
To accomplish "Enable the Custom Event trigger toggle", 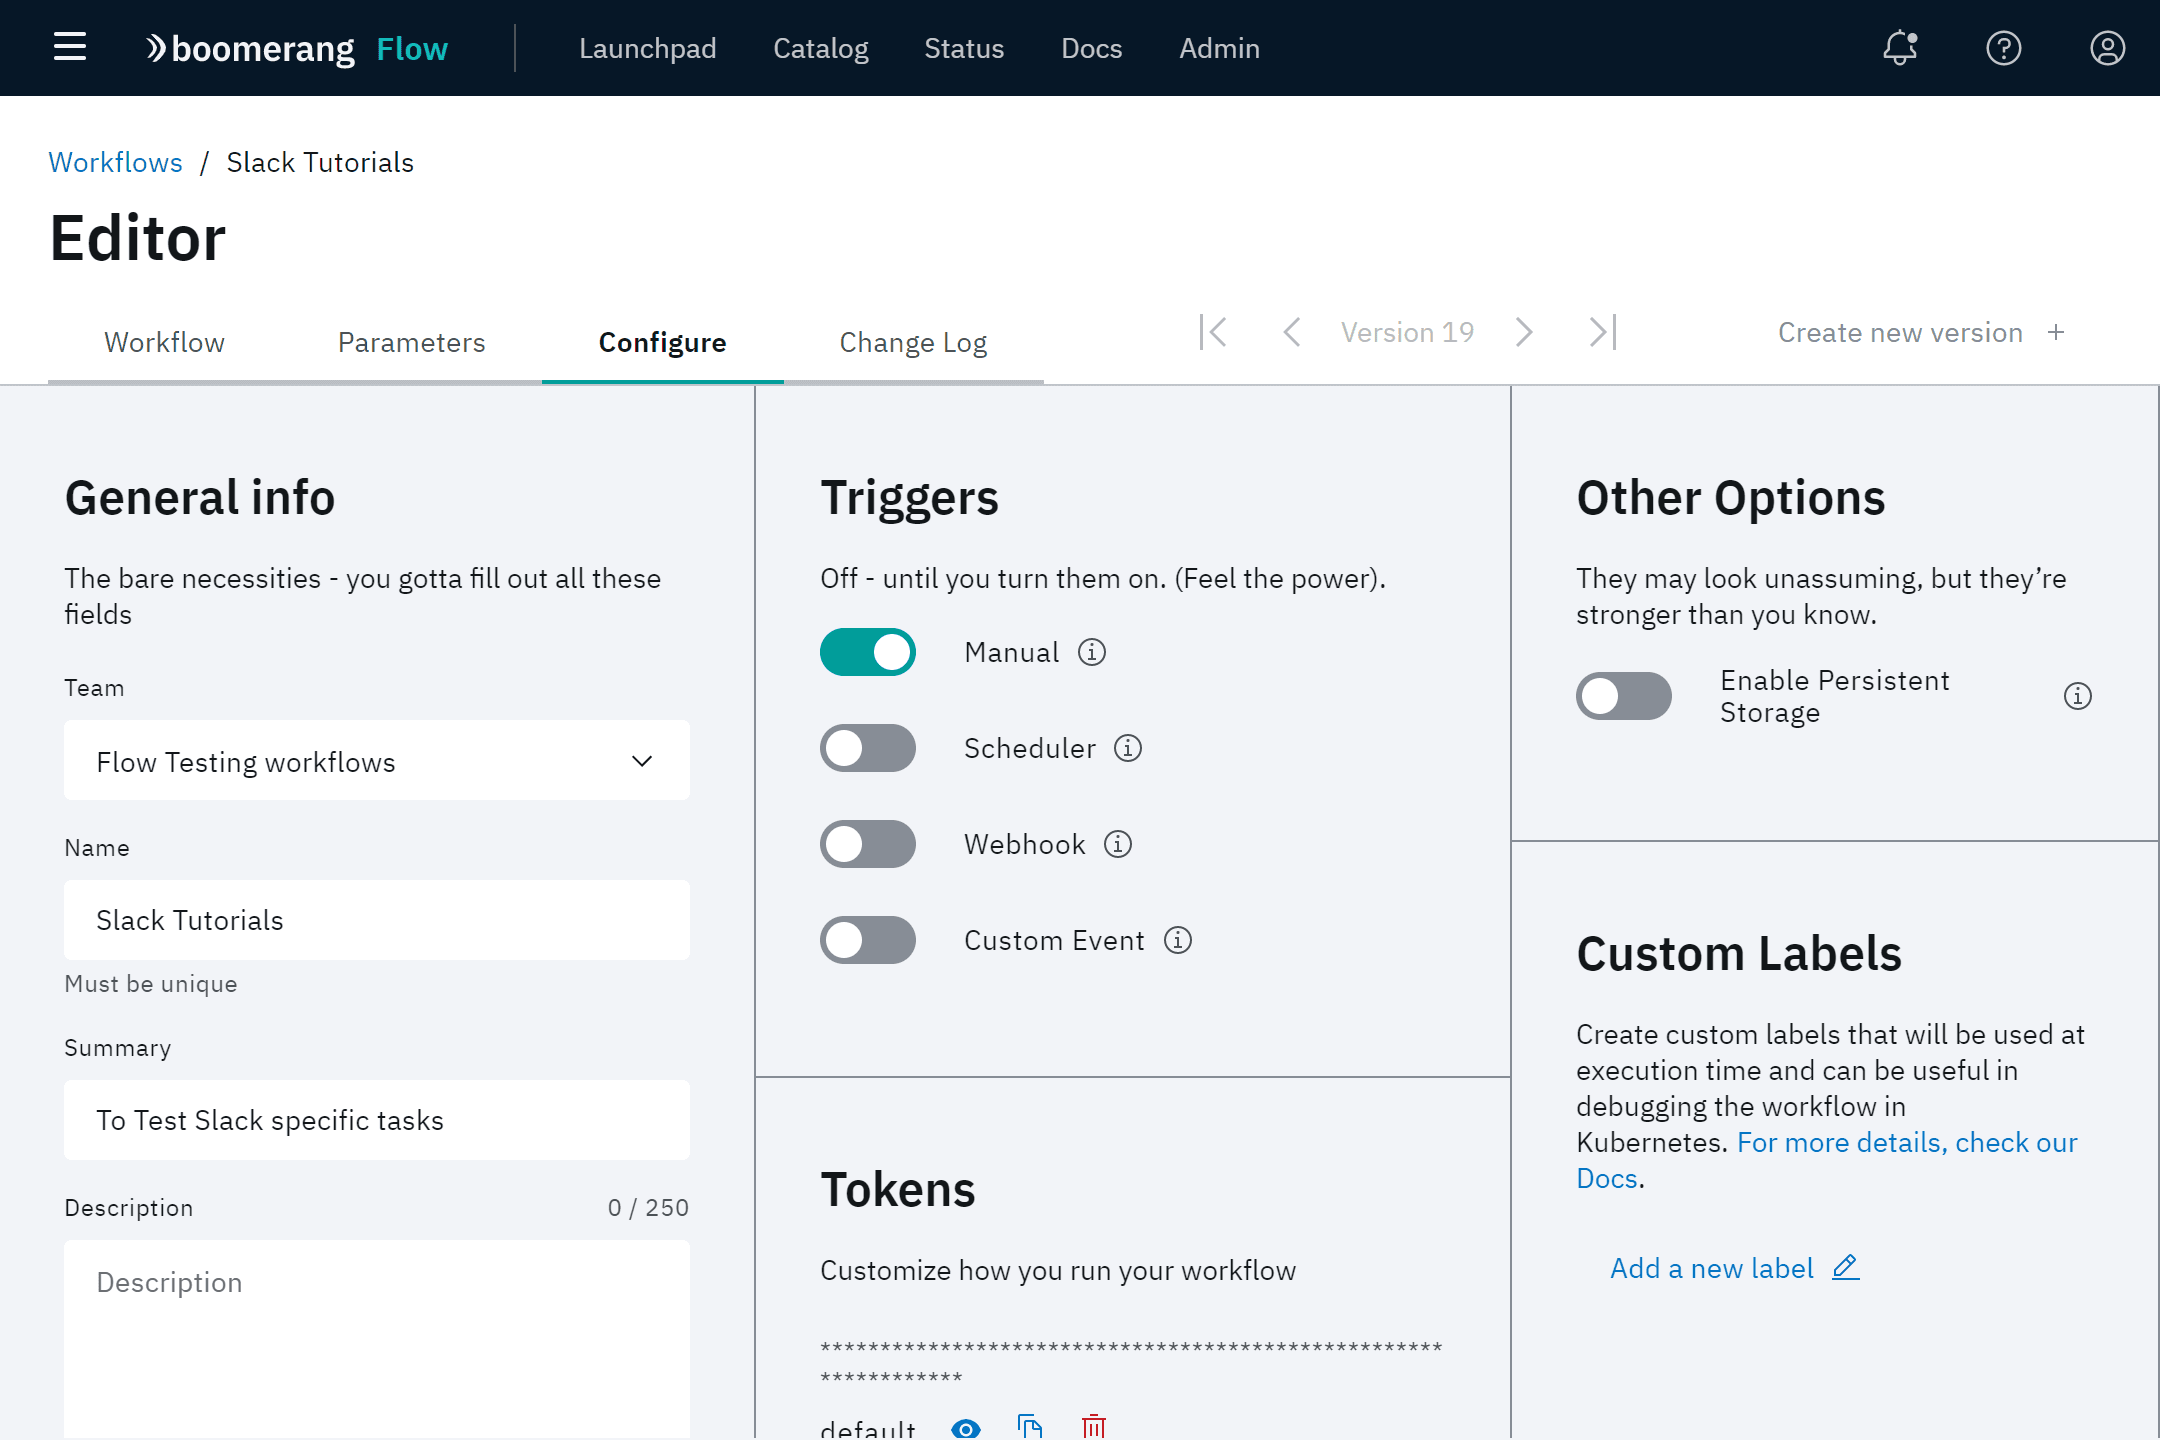I will 868,940.
